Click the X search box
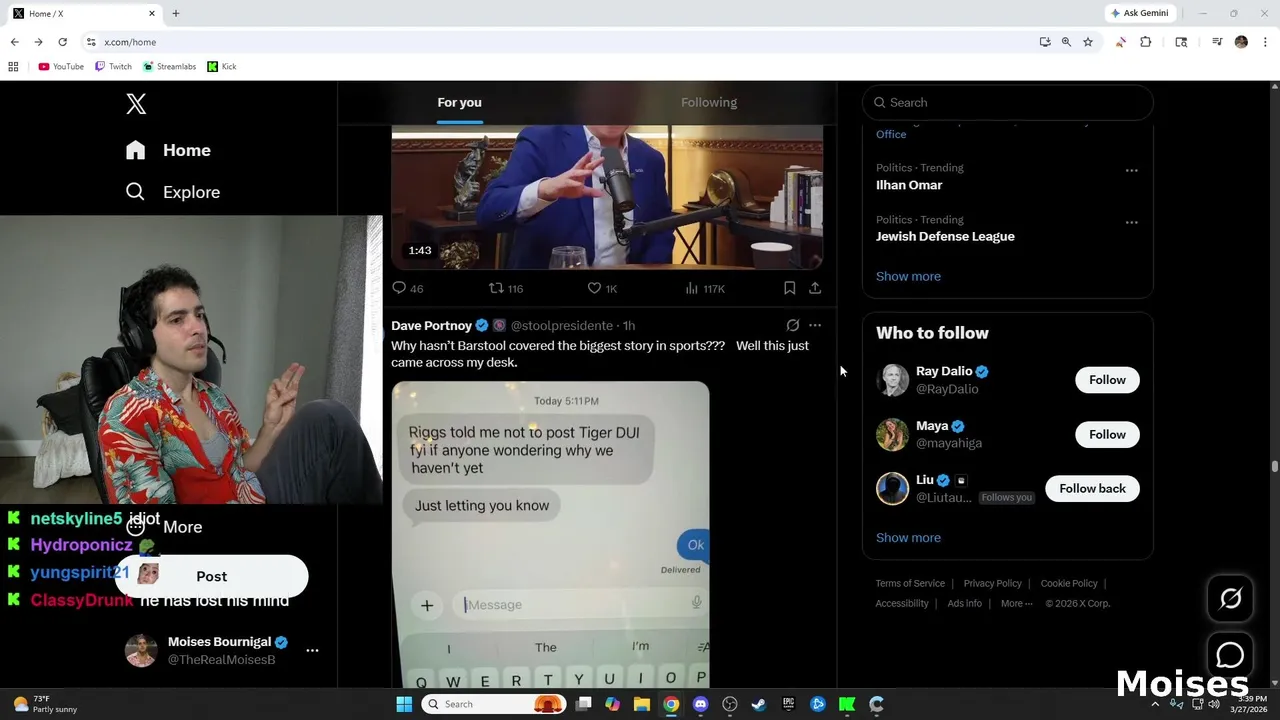Viewport: 1280px width, 720px height. coord(1008,102)
